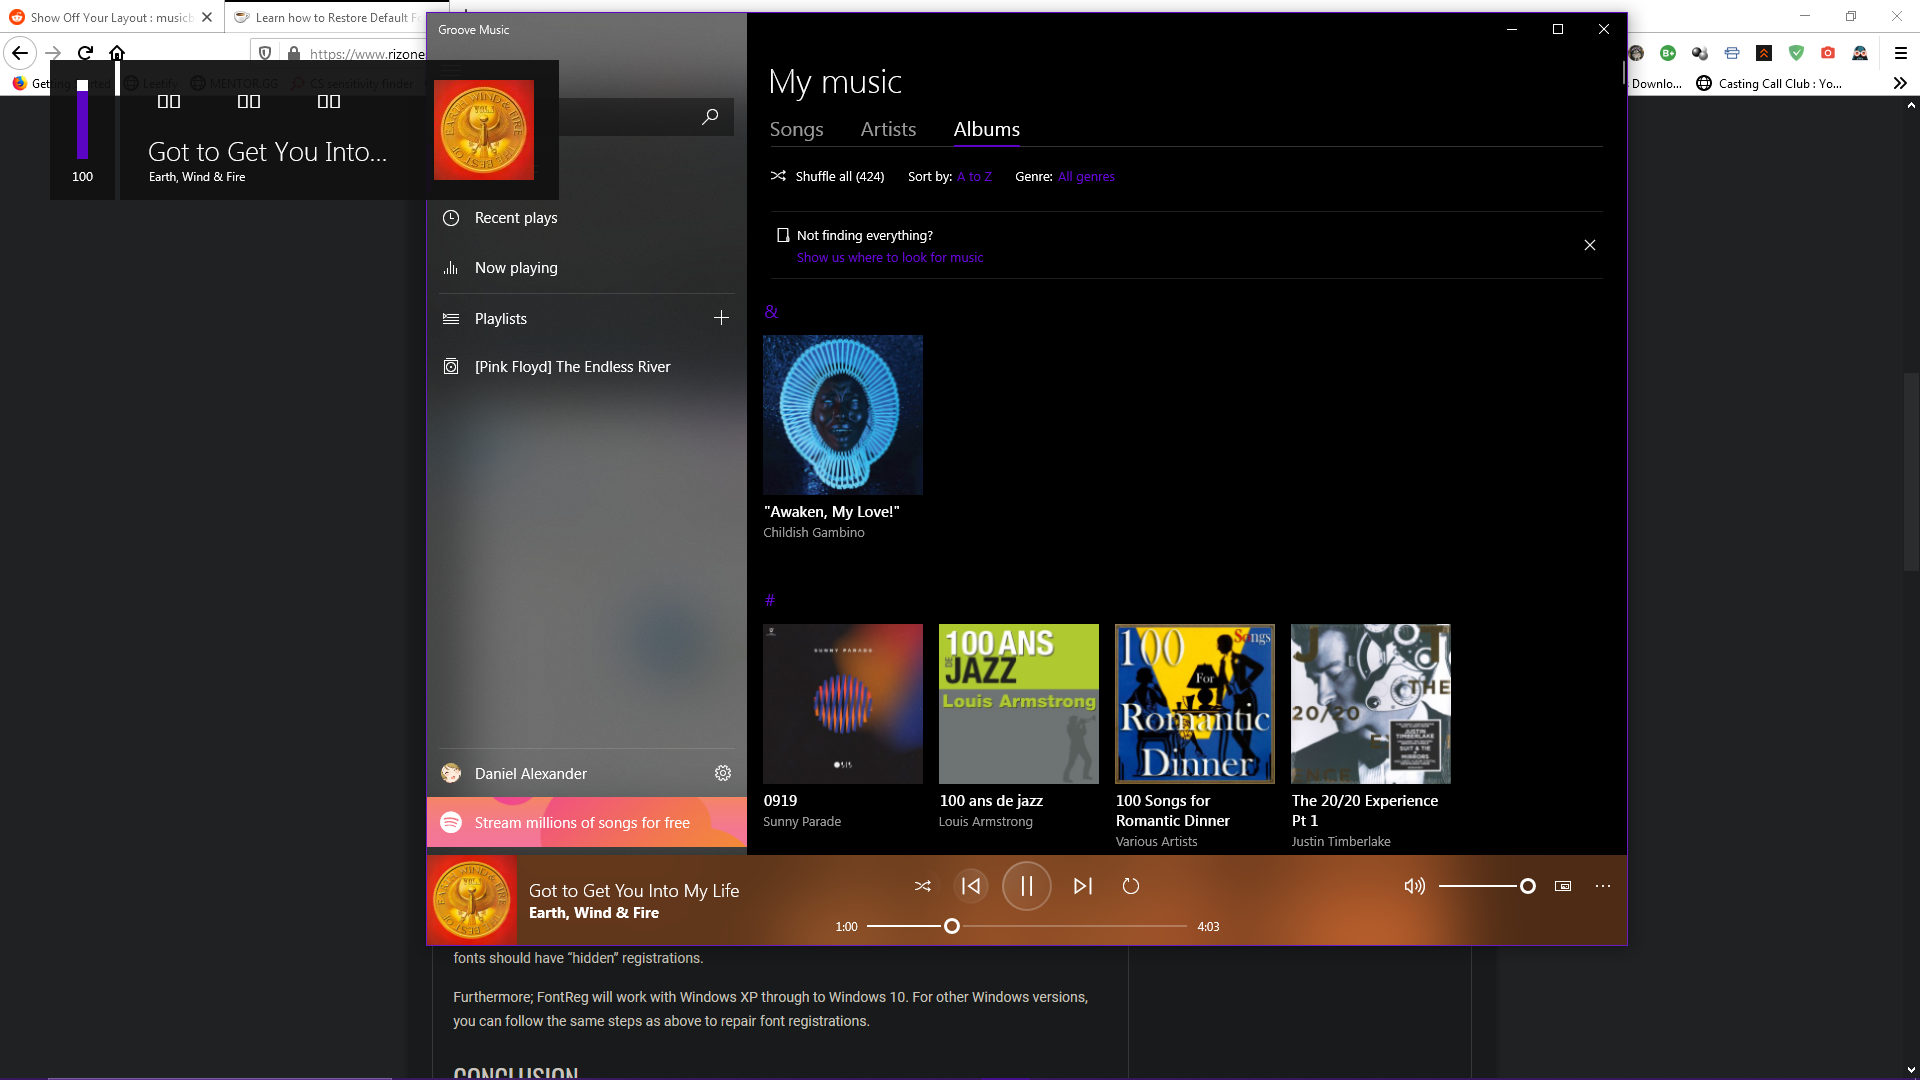Image resolution: width=1920 pixels, height=1080 pixels.
Task: Click the red camera extension icon
Action: 1828,53
